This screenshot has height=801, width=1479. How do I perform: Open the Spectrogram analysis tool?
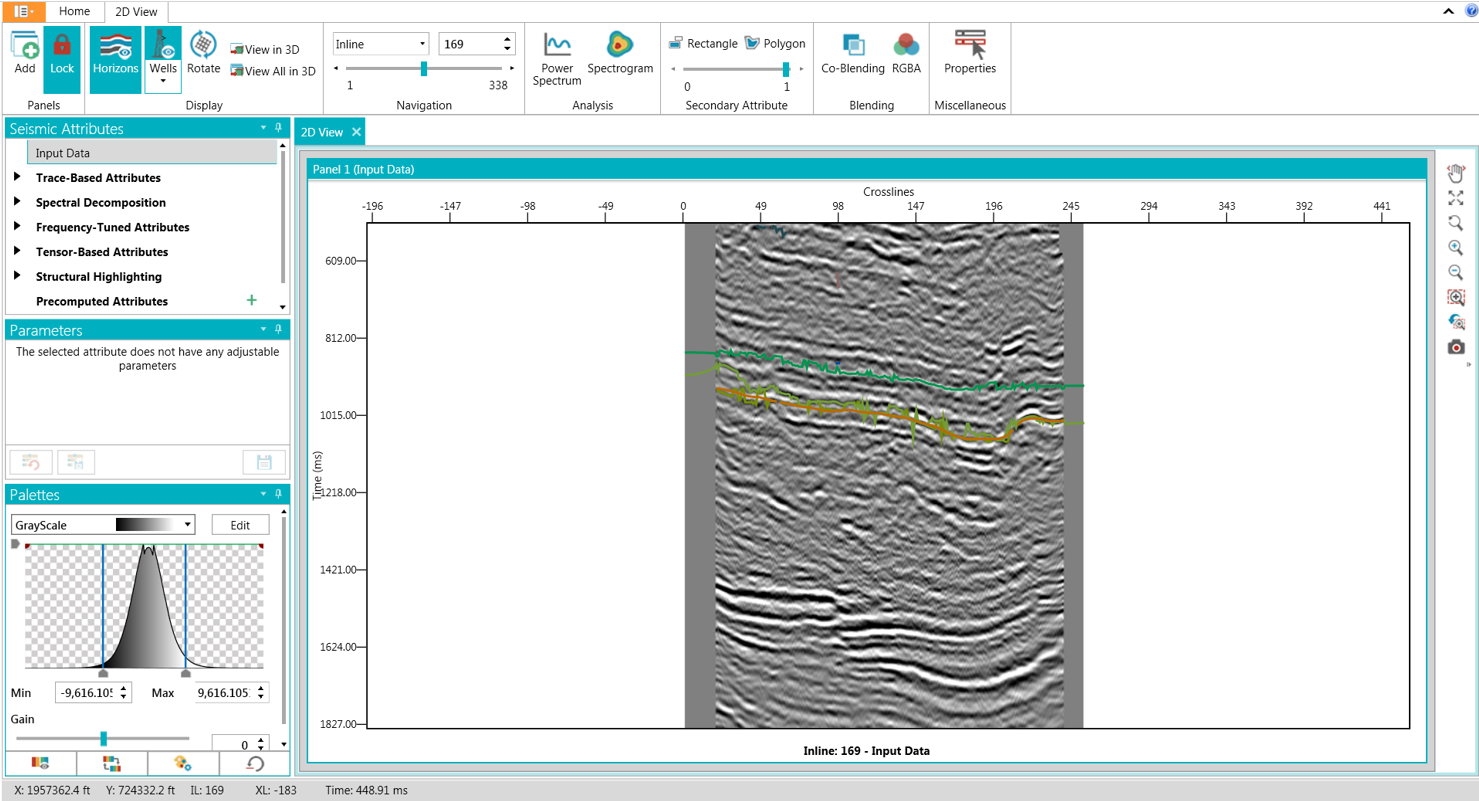coord(620,53)
